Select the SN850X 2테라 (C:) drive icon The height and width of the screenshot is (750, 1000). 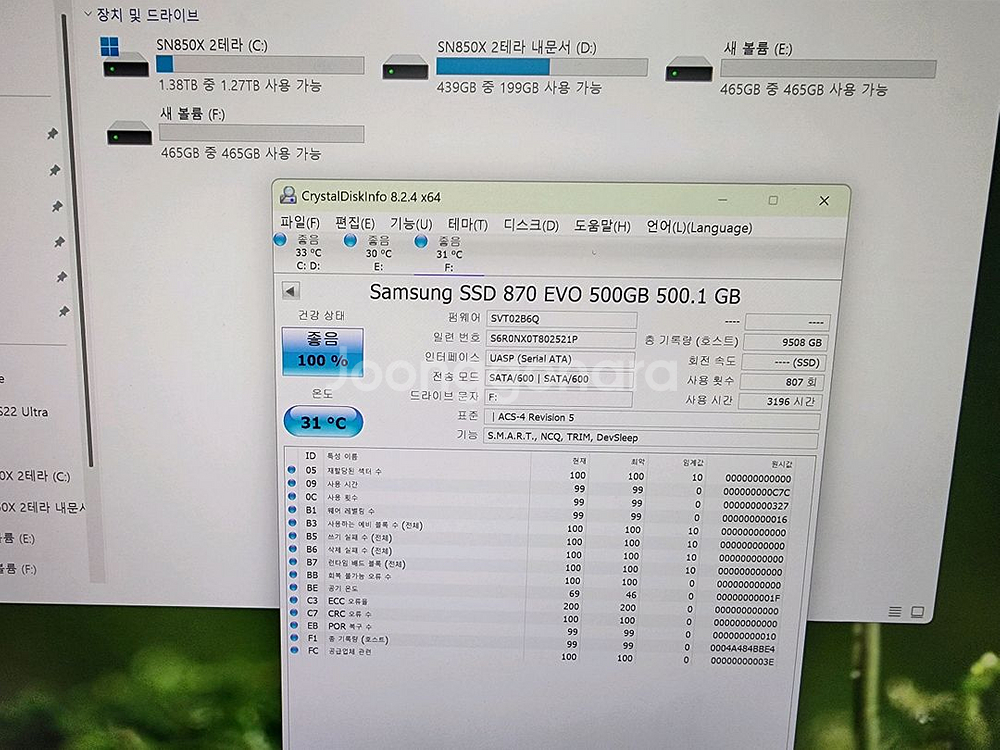pos(124,68)
